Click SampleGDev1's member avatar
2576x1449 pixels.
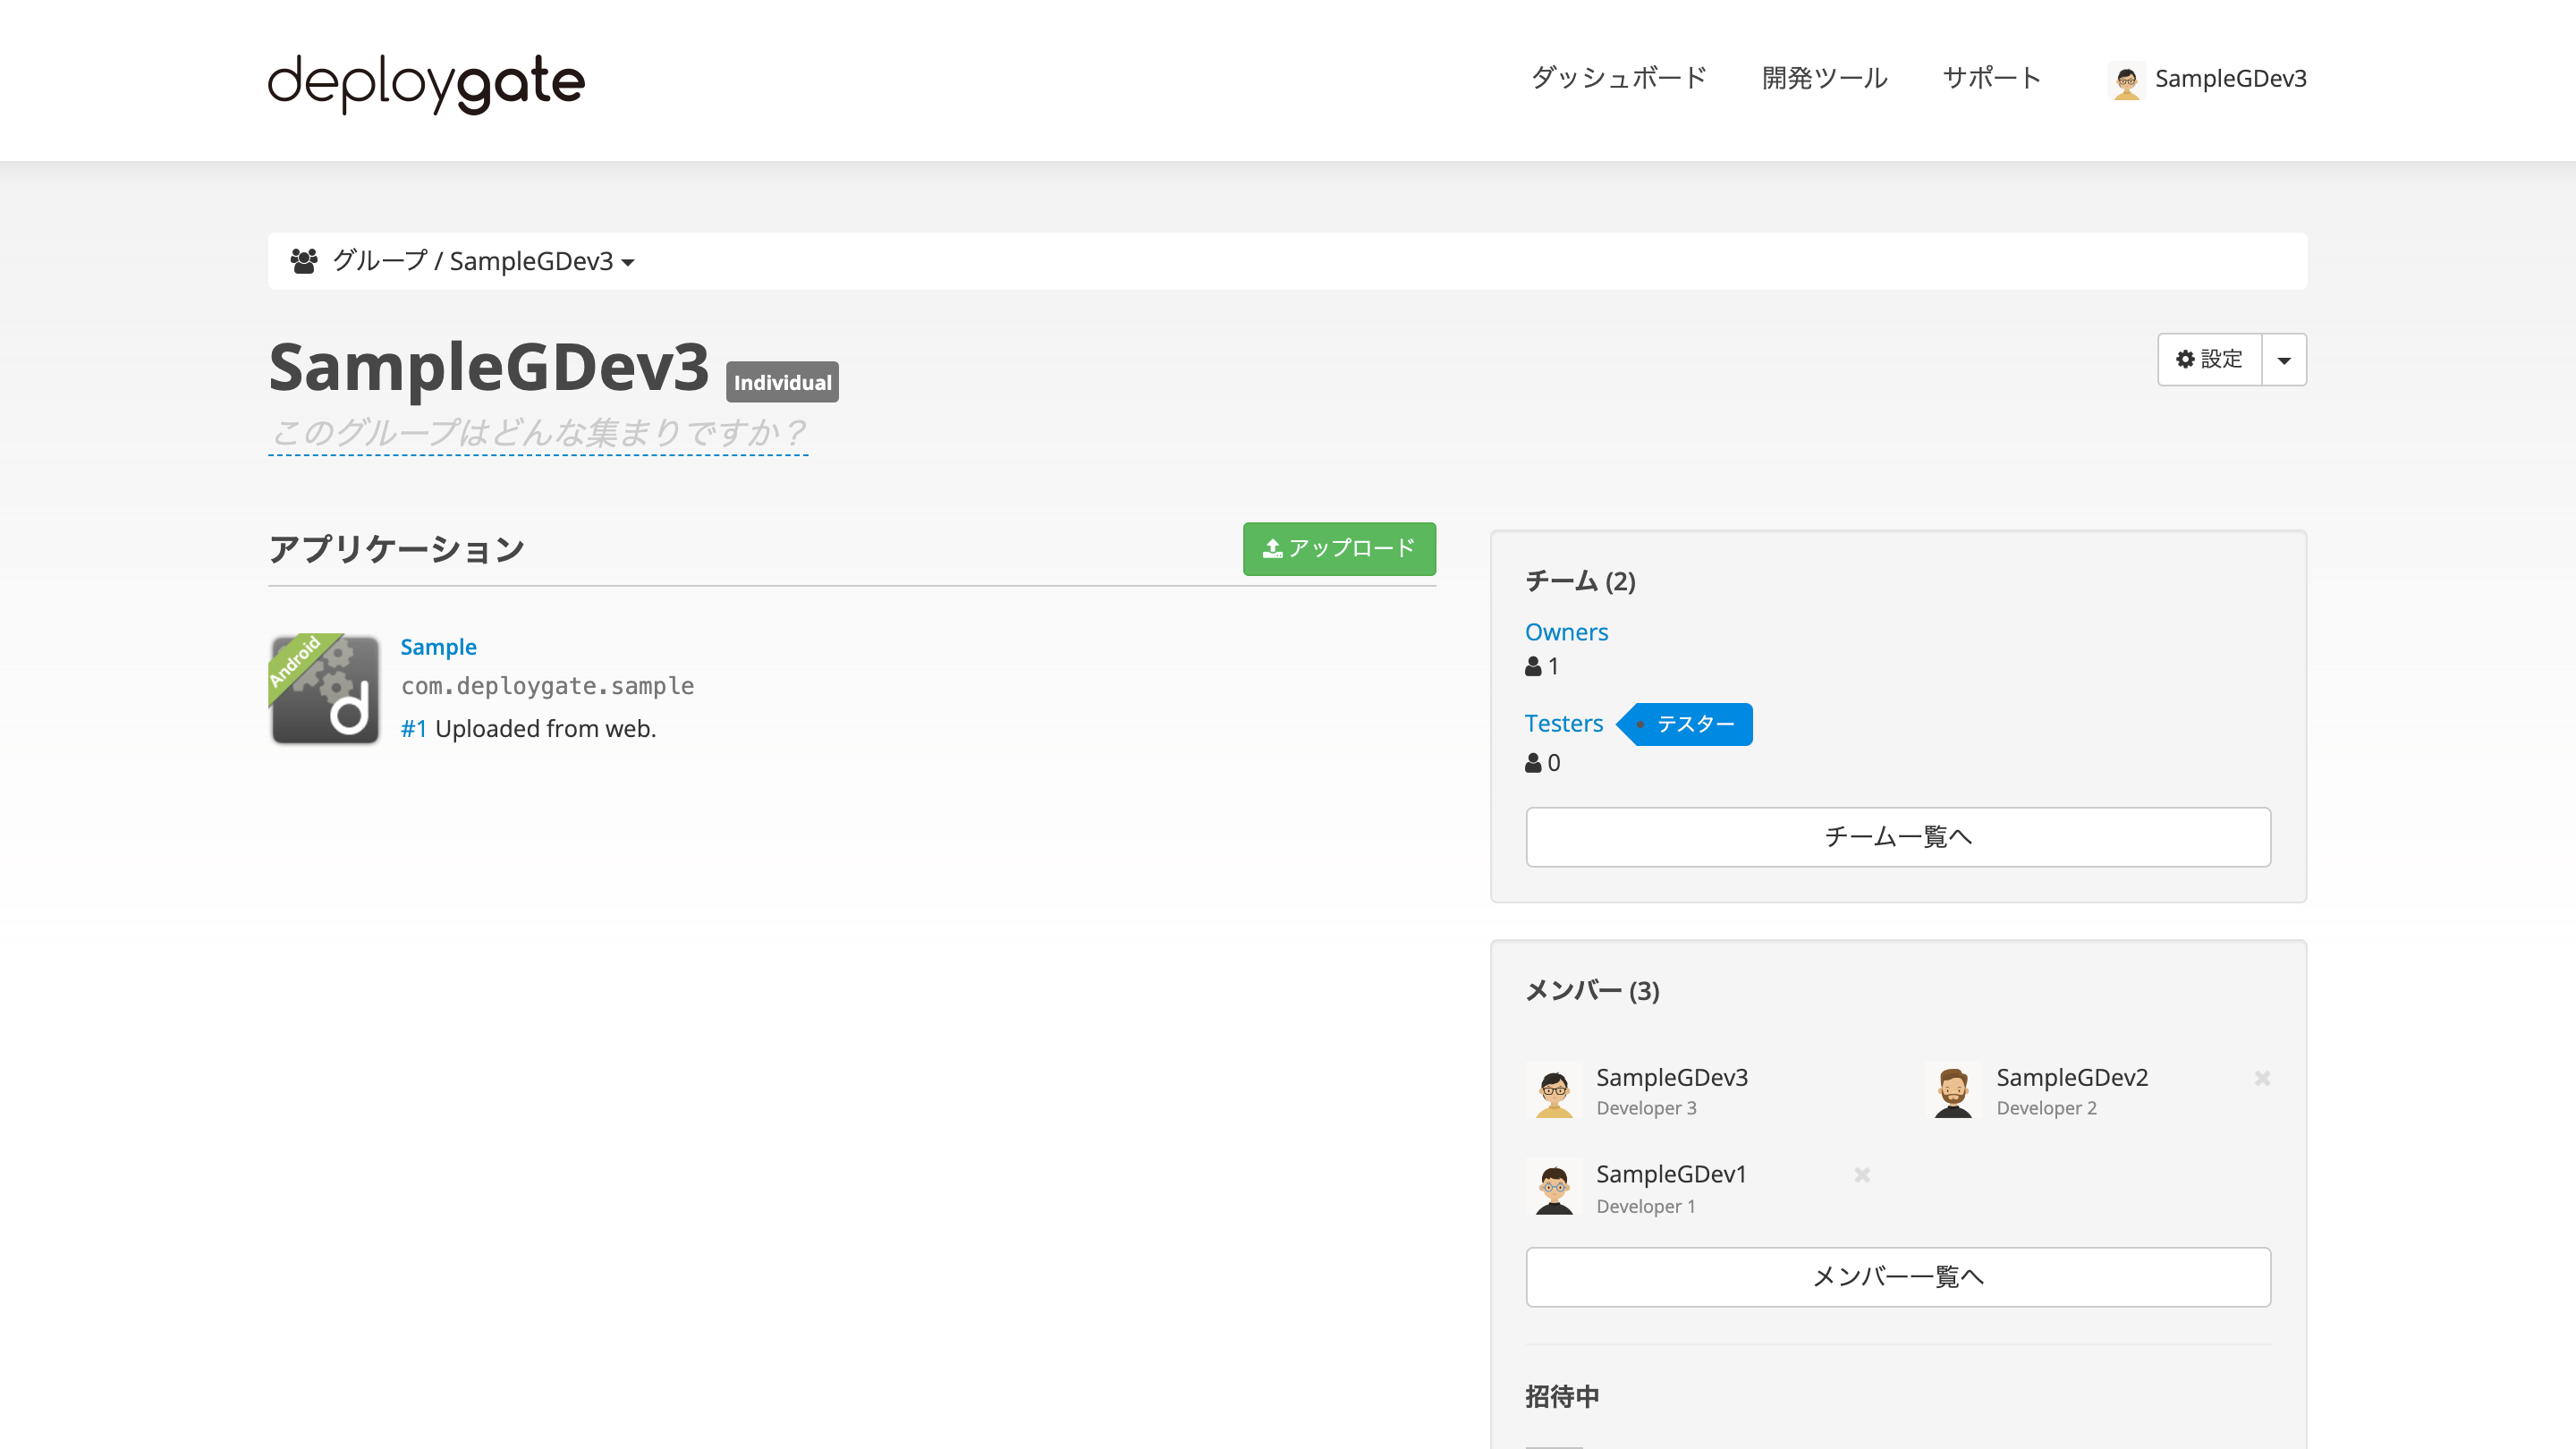tap(1553, 1188)
